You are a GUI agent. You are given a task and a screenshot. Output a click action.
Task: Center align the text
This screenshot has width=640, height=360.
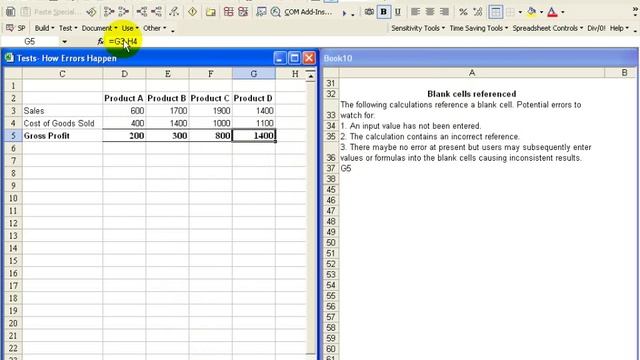(x=430, y=12)
